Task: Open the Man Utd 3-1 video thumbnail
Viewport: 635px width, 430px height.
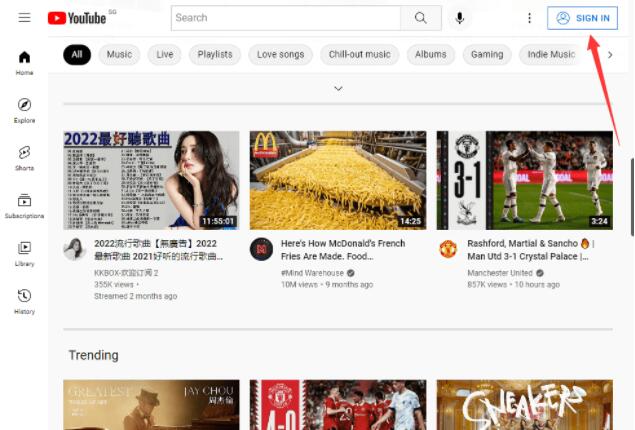Action: click(524, 180)
